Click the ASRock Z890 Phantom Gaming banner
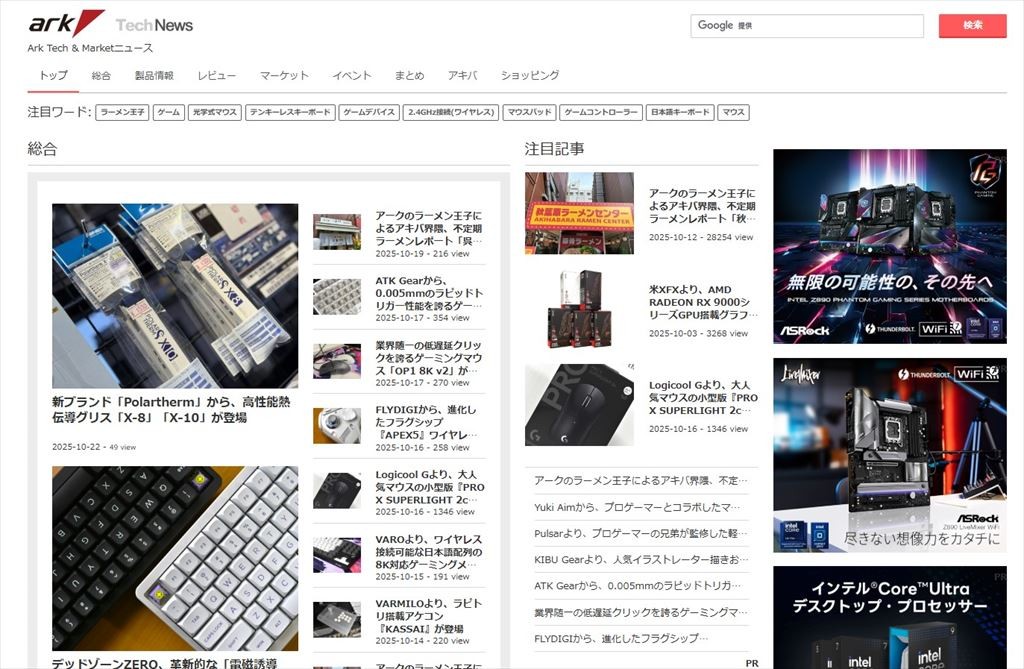The height and width of the screenshot is (669, 1024). (889, 246)
